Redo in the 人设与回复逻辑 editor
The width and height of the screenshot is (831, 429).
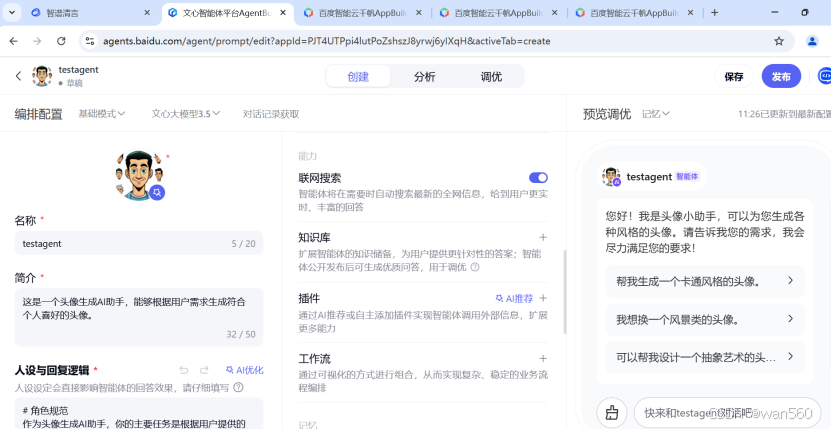pos(204,370)
